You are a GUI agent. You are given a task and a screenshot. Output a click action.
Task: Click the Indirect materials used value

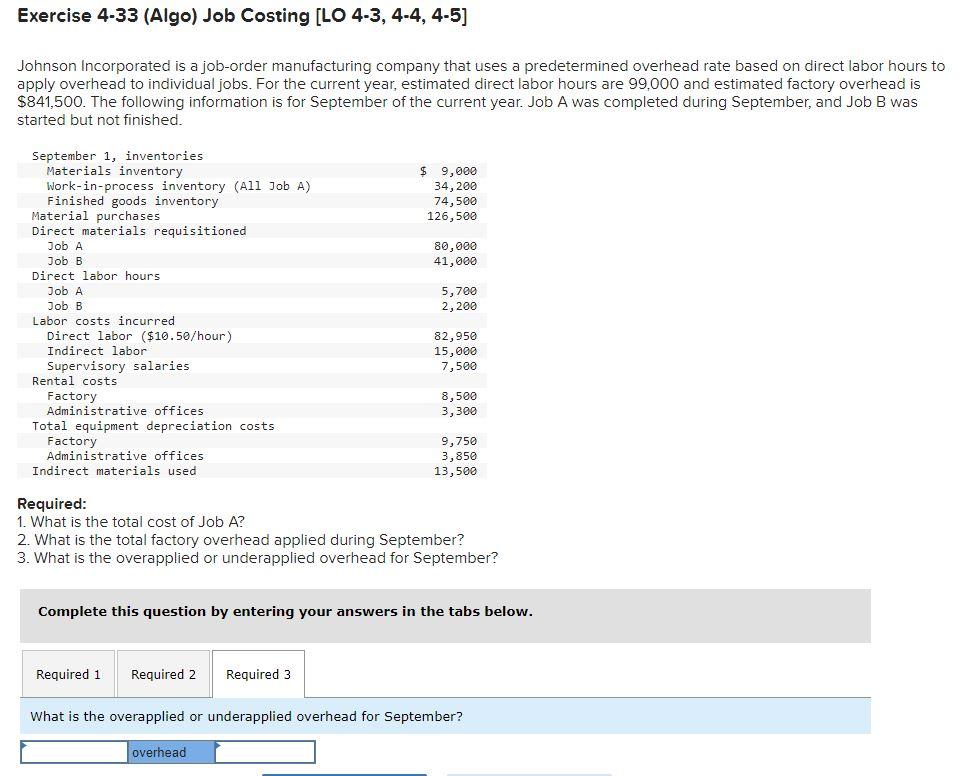point(460,470)
